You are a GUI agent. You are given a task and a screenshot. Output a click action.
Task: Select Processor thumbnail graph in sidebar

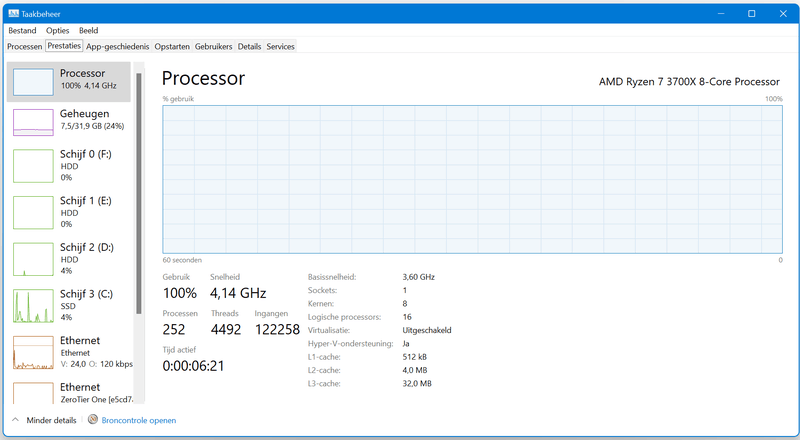(33, 82)
